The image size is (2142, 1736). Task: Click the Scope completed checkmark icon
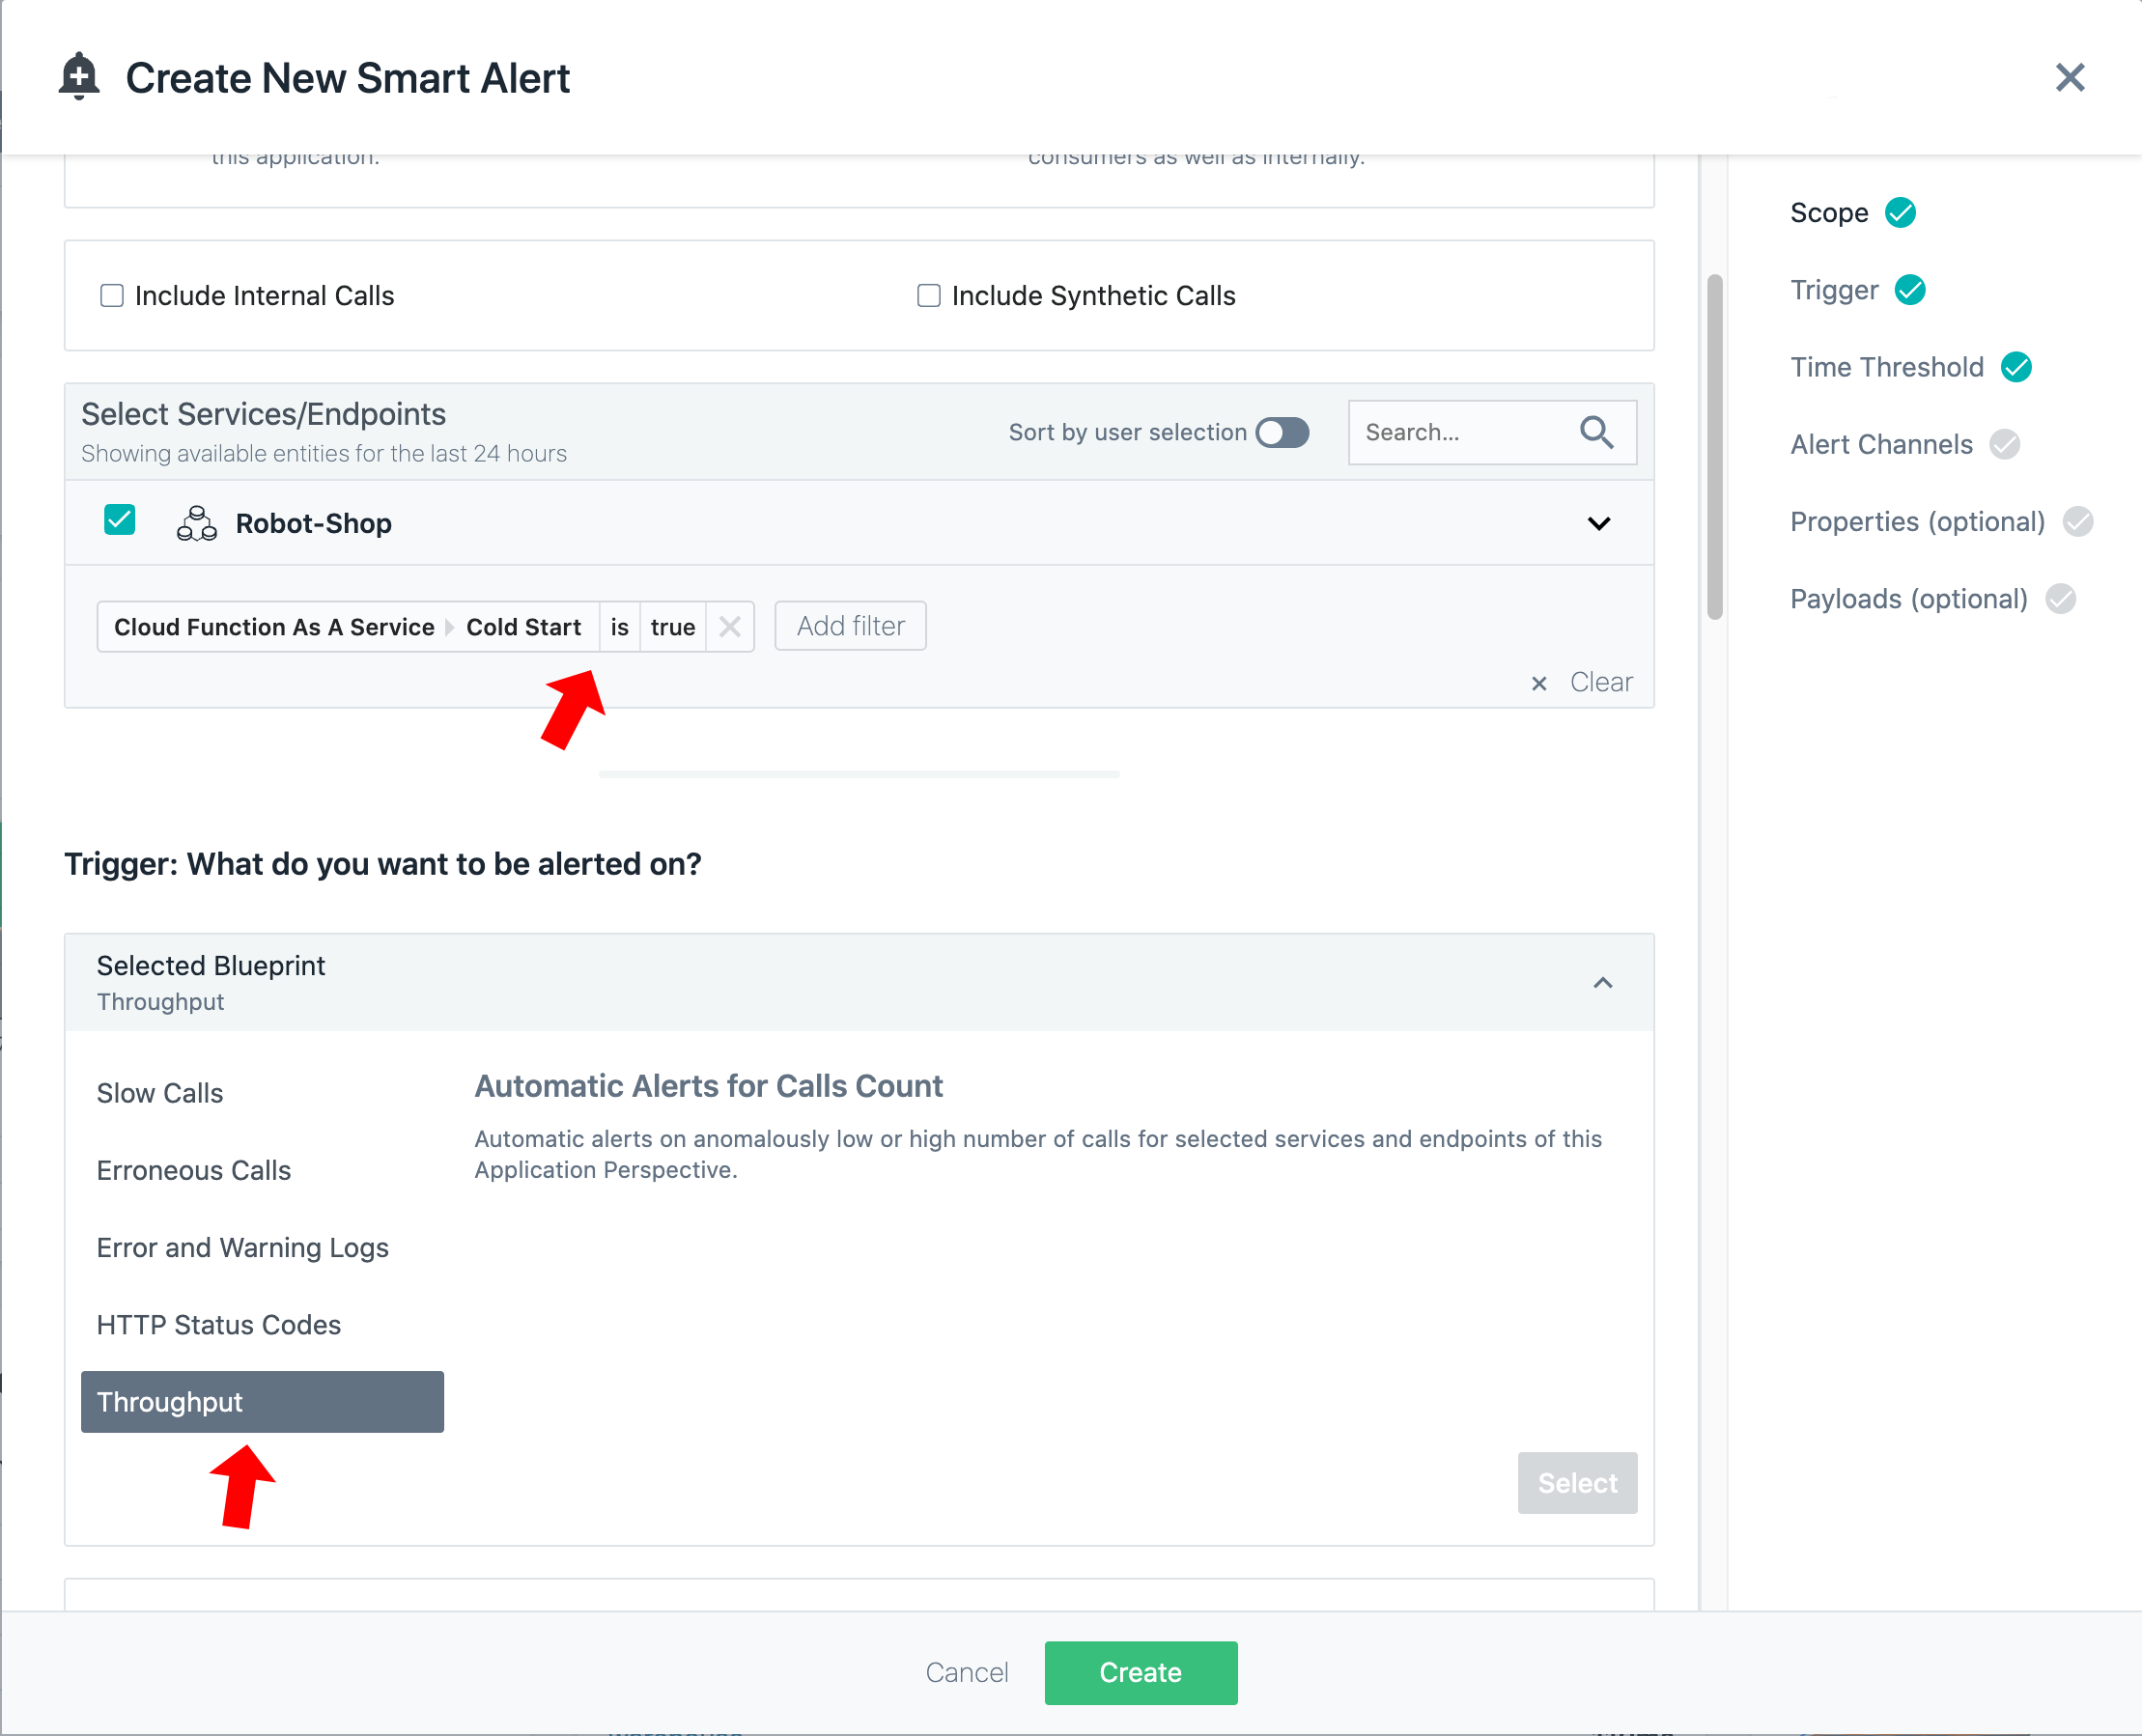[x=1900, y=213]
